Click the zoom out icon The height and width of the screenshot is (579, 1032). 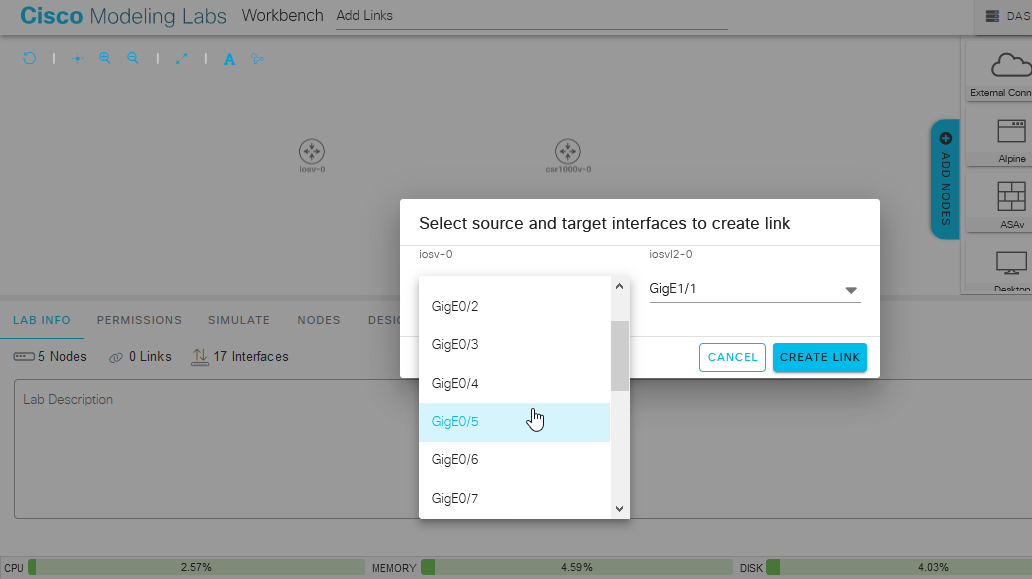pos(133,58)
